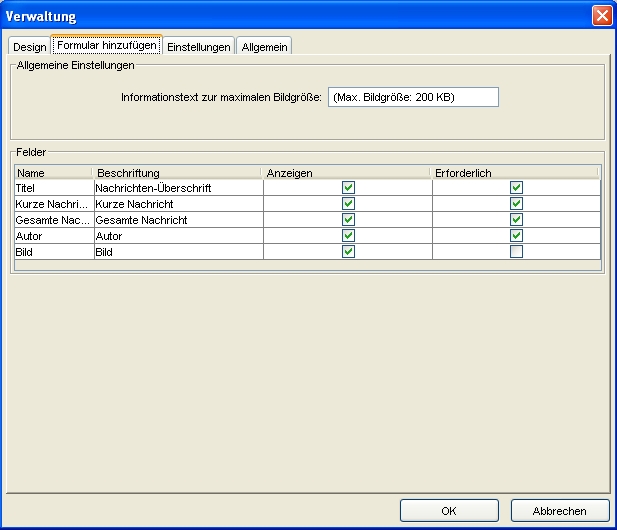Select the Formular hinzufügen tab

pos(107,46)
